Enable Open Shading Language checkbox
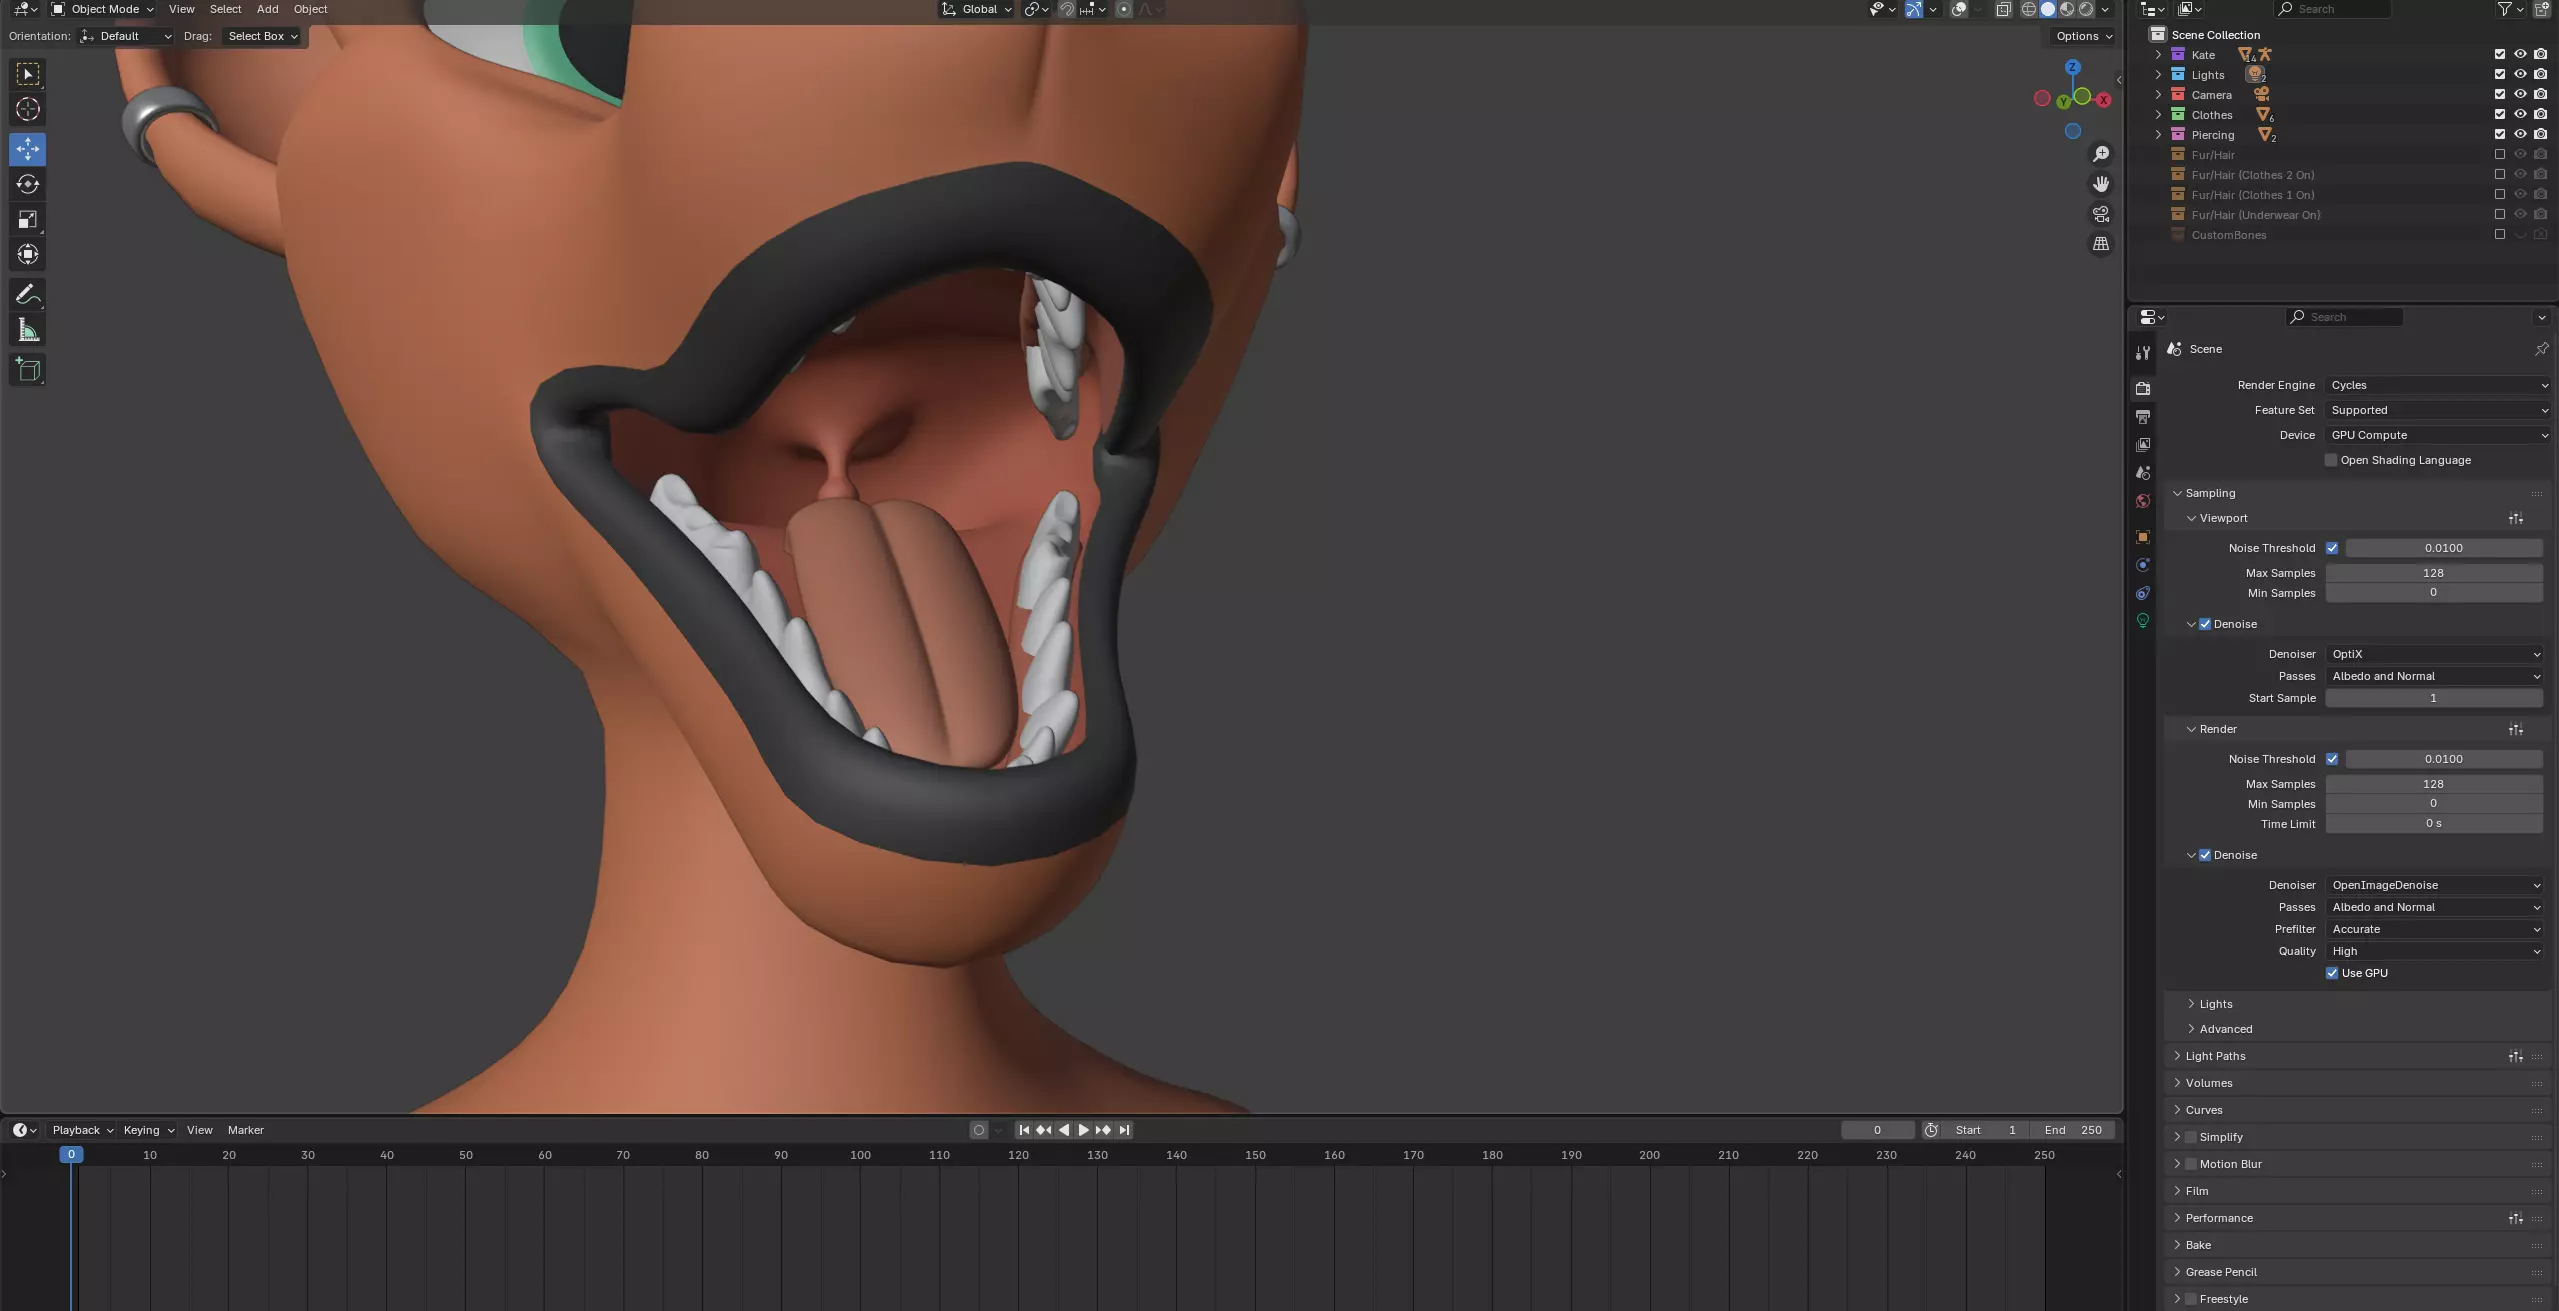2559x1311 pixels. pyautogui.click(x=2331, y=460)
